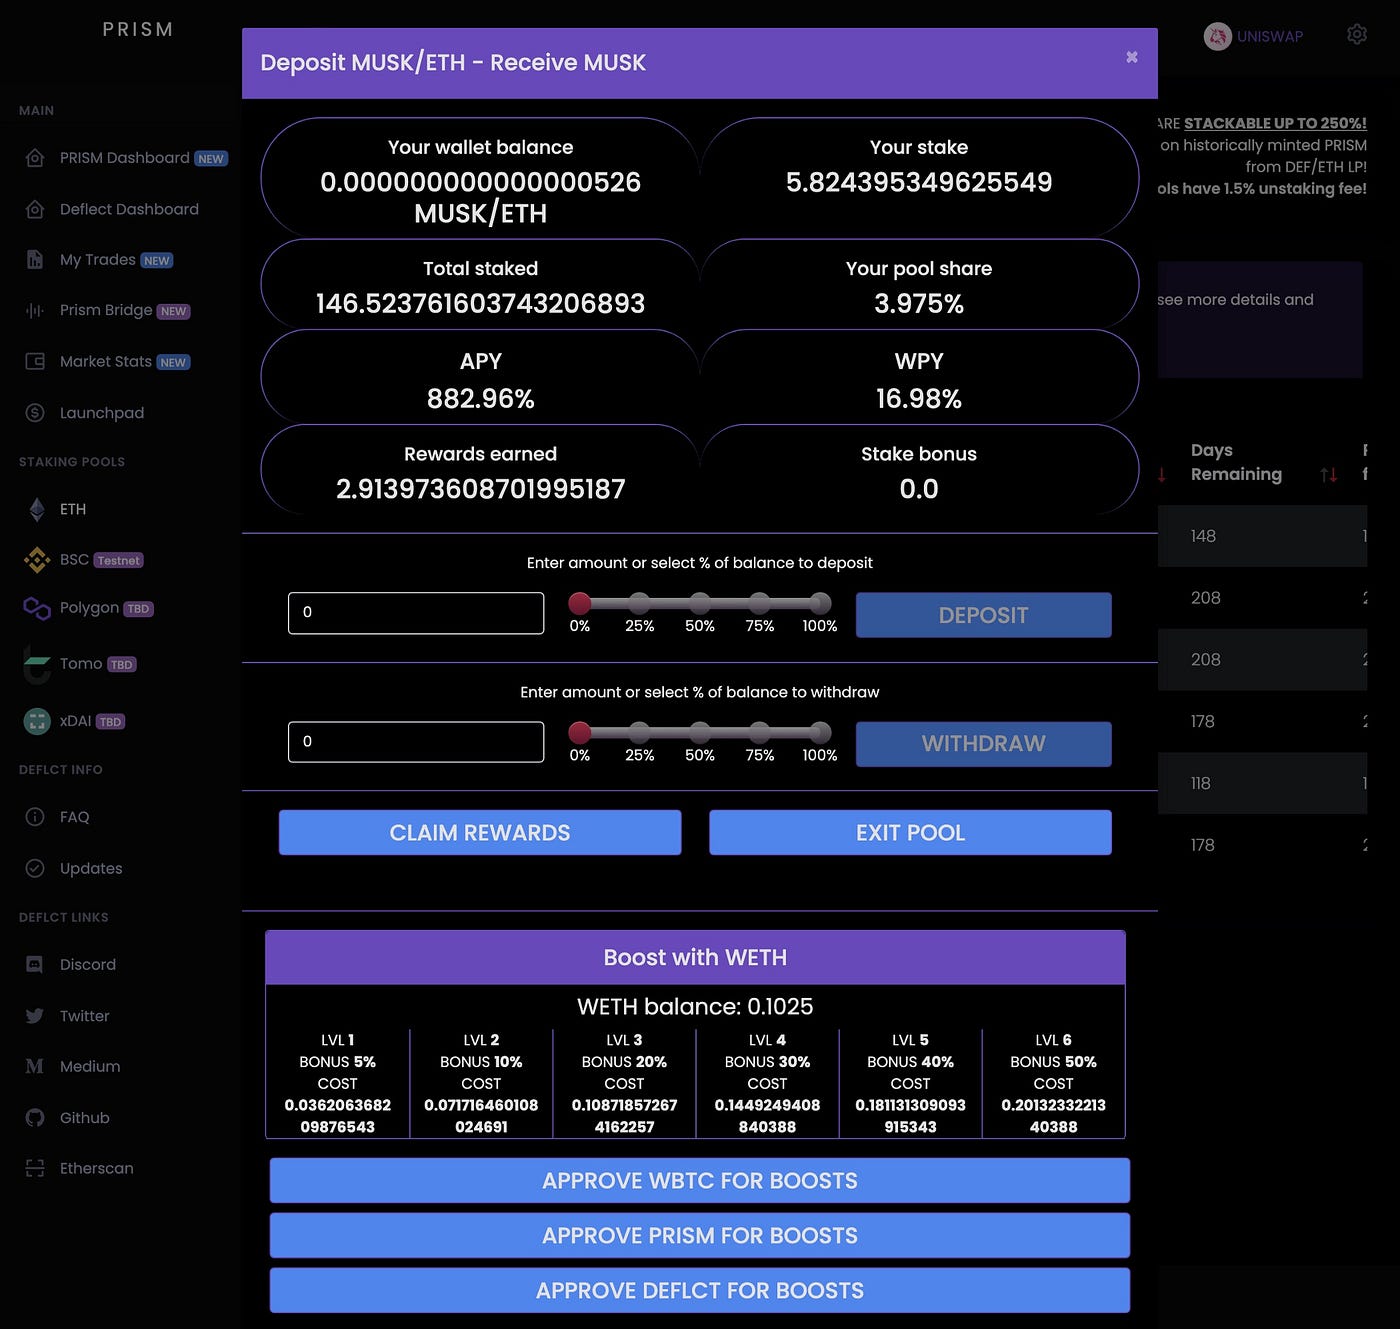Set withdraw slider to 75%

(x=759, y=732)
